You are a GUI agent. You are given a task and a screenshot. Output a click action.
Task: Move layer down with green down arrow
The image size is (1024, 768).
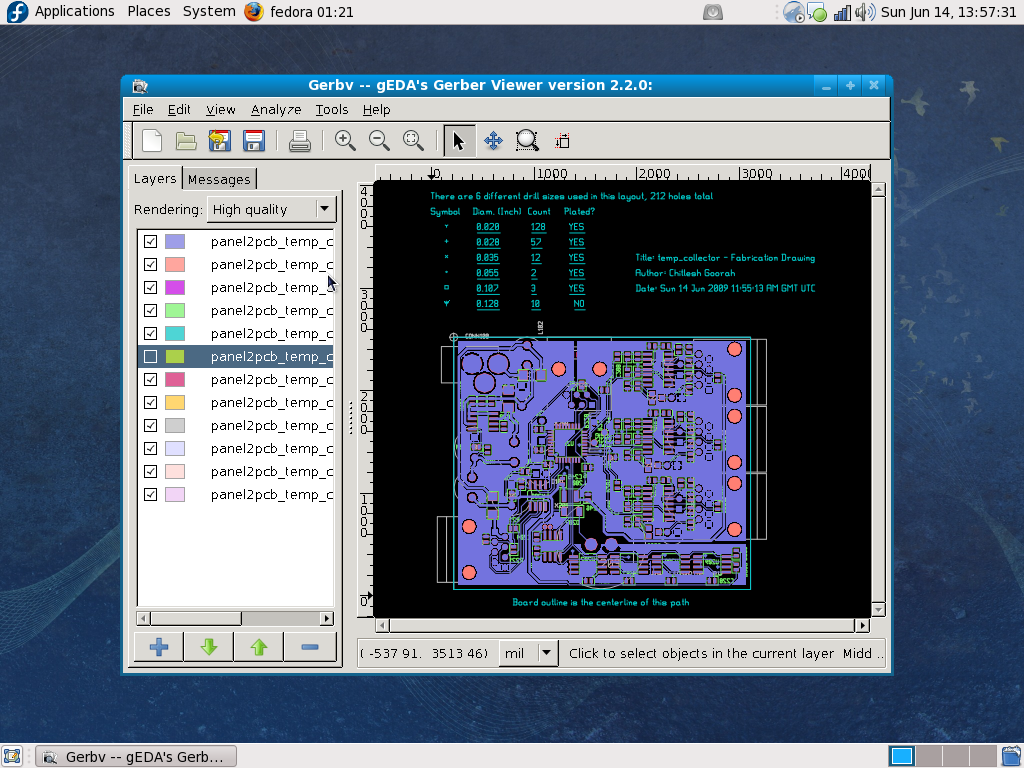pyautogui.click(x=209, y=647)
